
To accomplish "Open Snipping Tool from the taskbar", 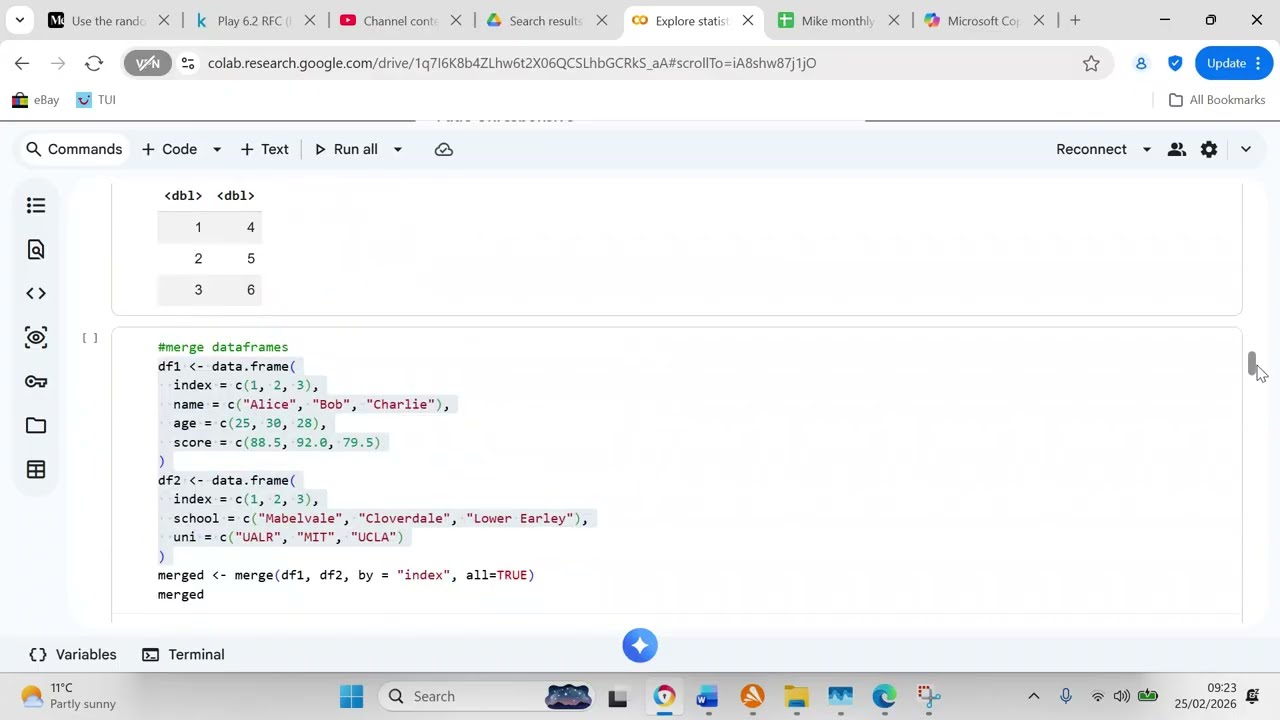I will click(928, 696).
